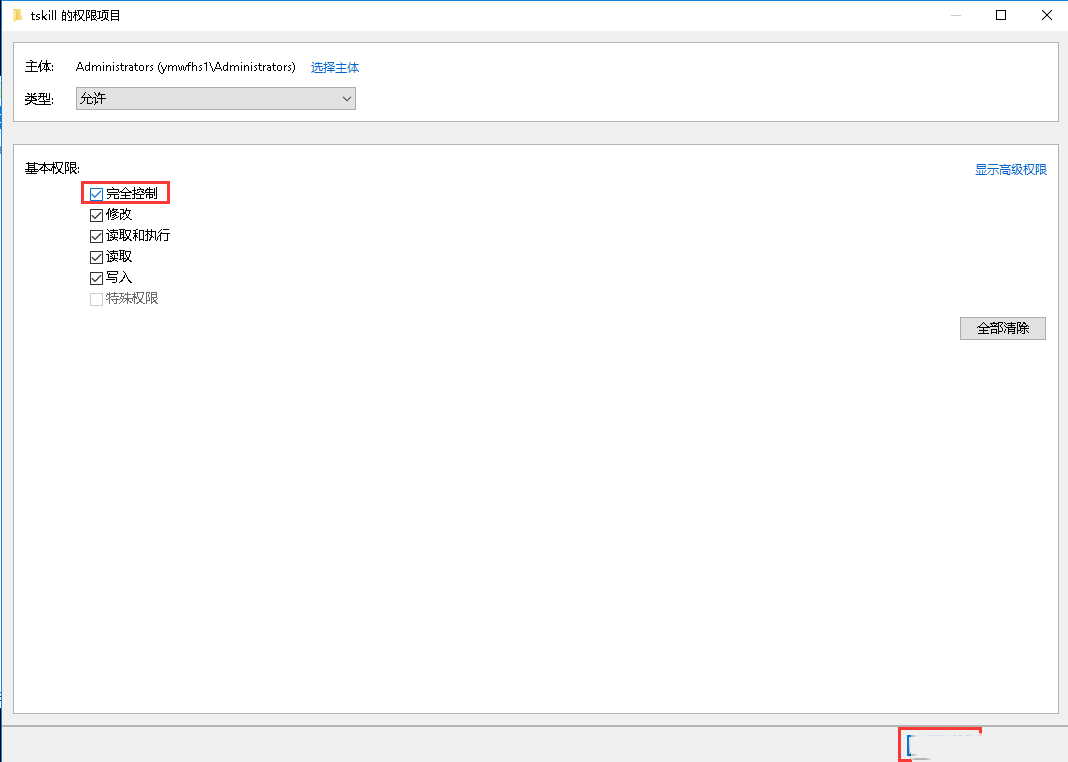Viewport: 1068px width, 762px height.
Task: Click the tskill folder icon in title bar
Action: click(18, 15)
